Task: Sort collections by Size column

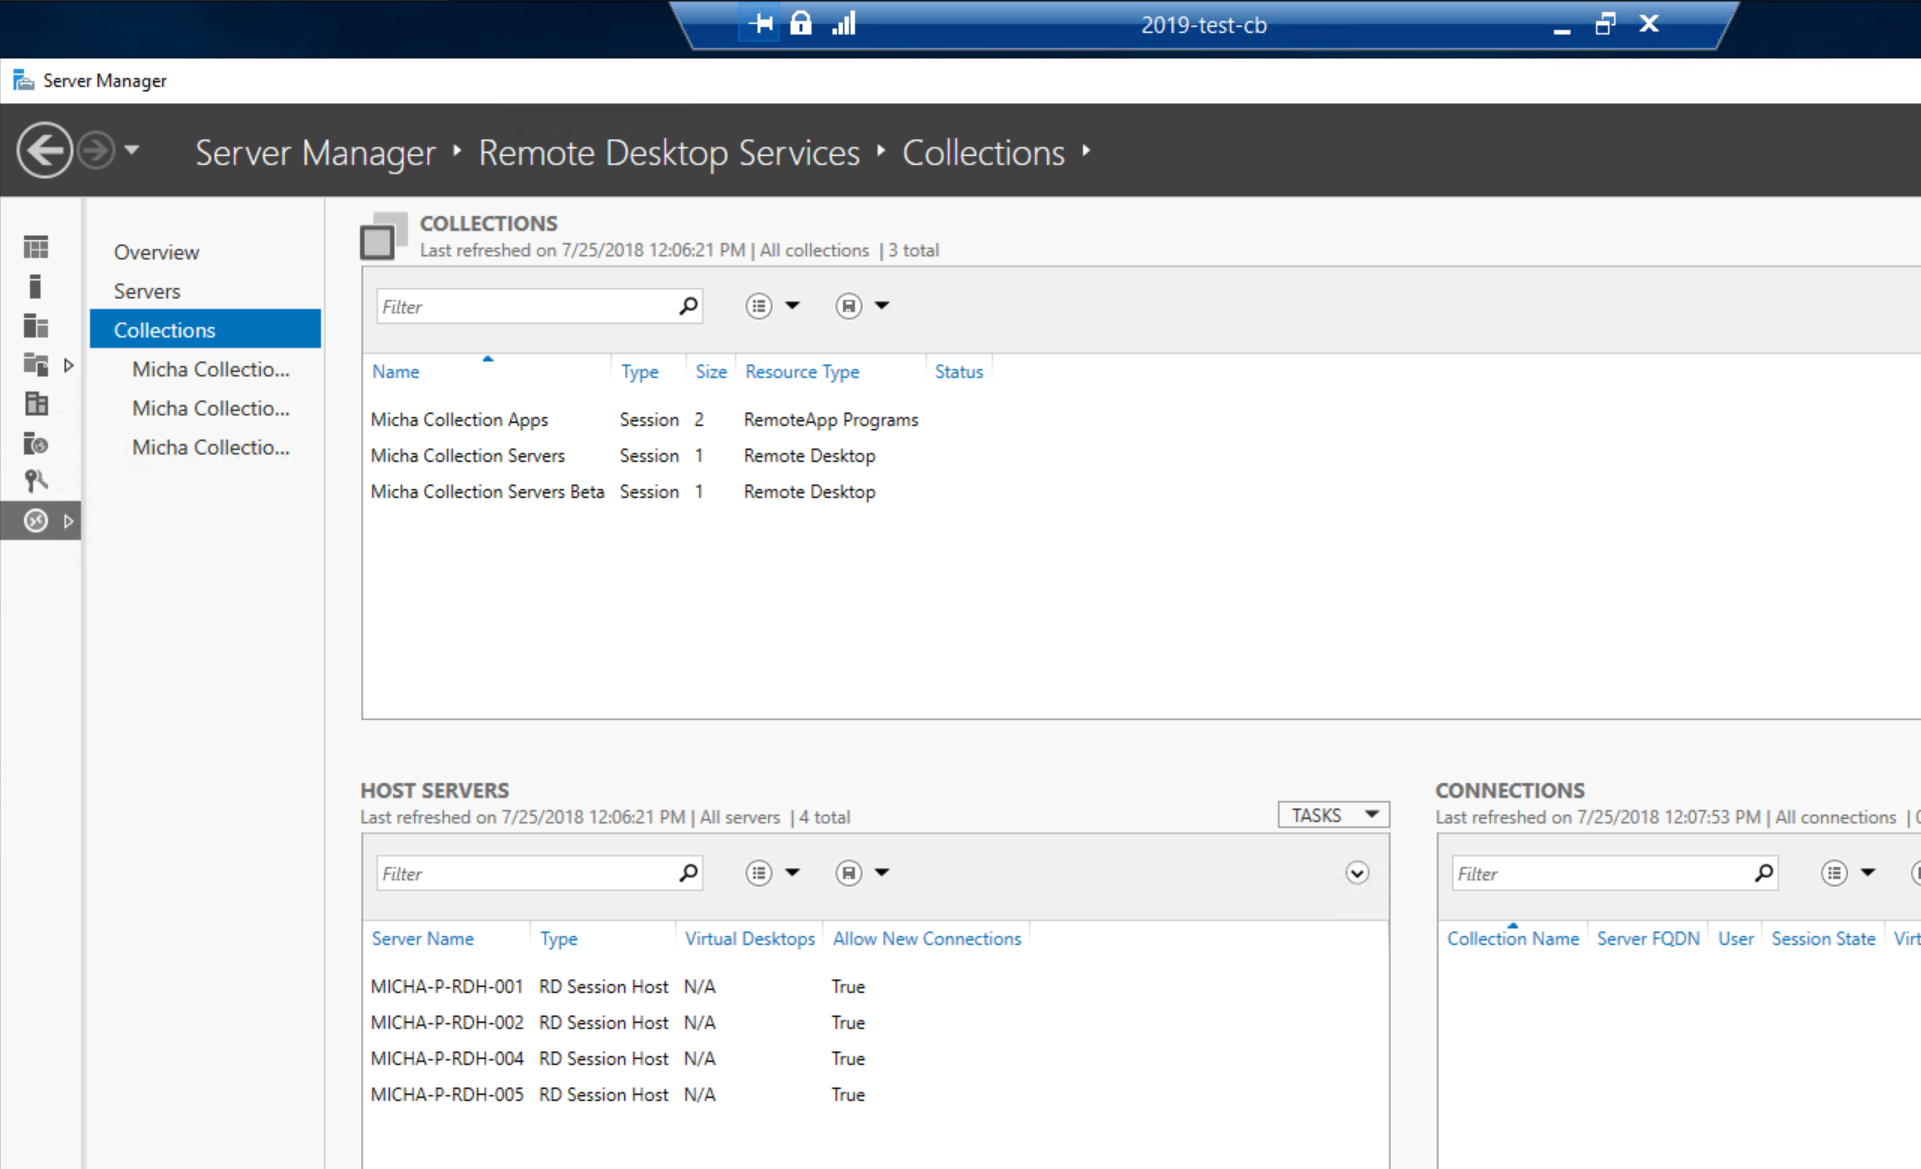Action: pos(711,372)
